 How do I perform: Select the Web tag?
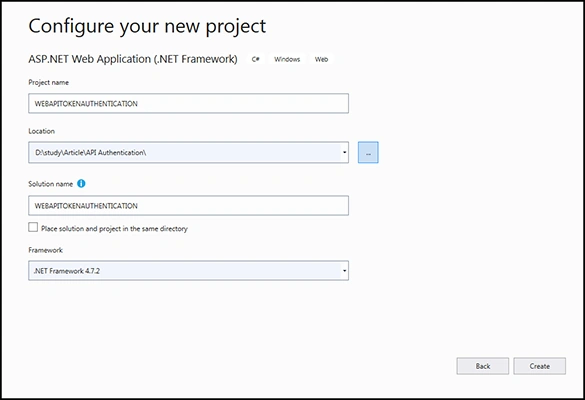tap(321, 59)
